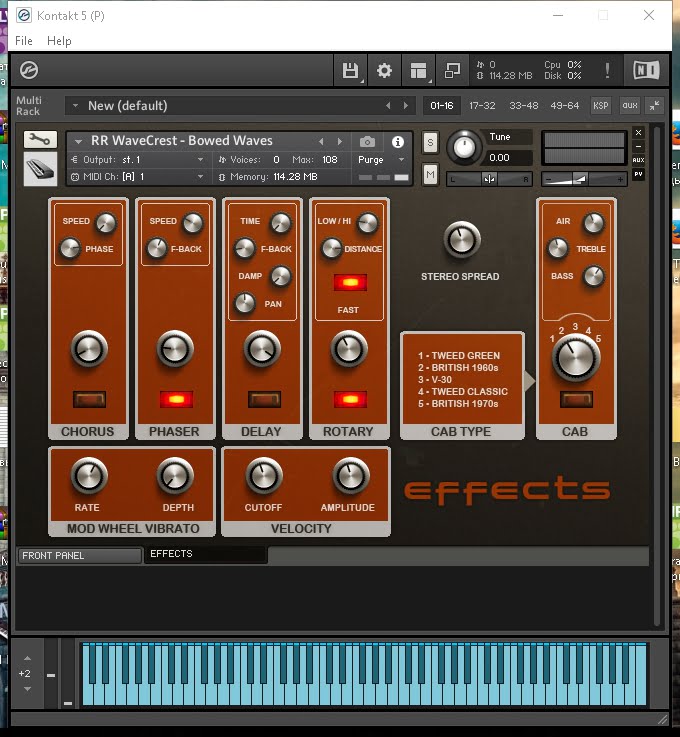Toggle the Cab effect switch
Screen dimensions: 680x737
(576, 400)
